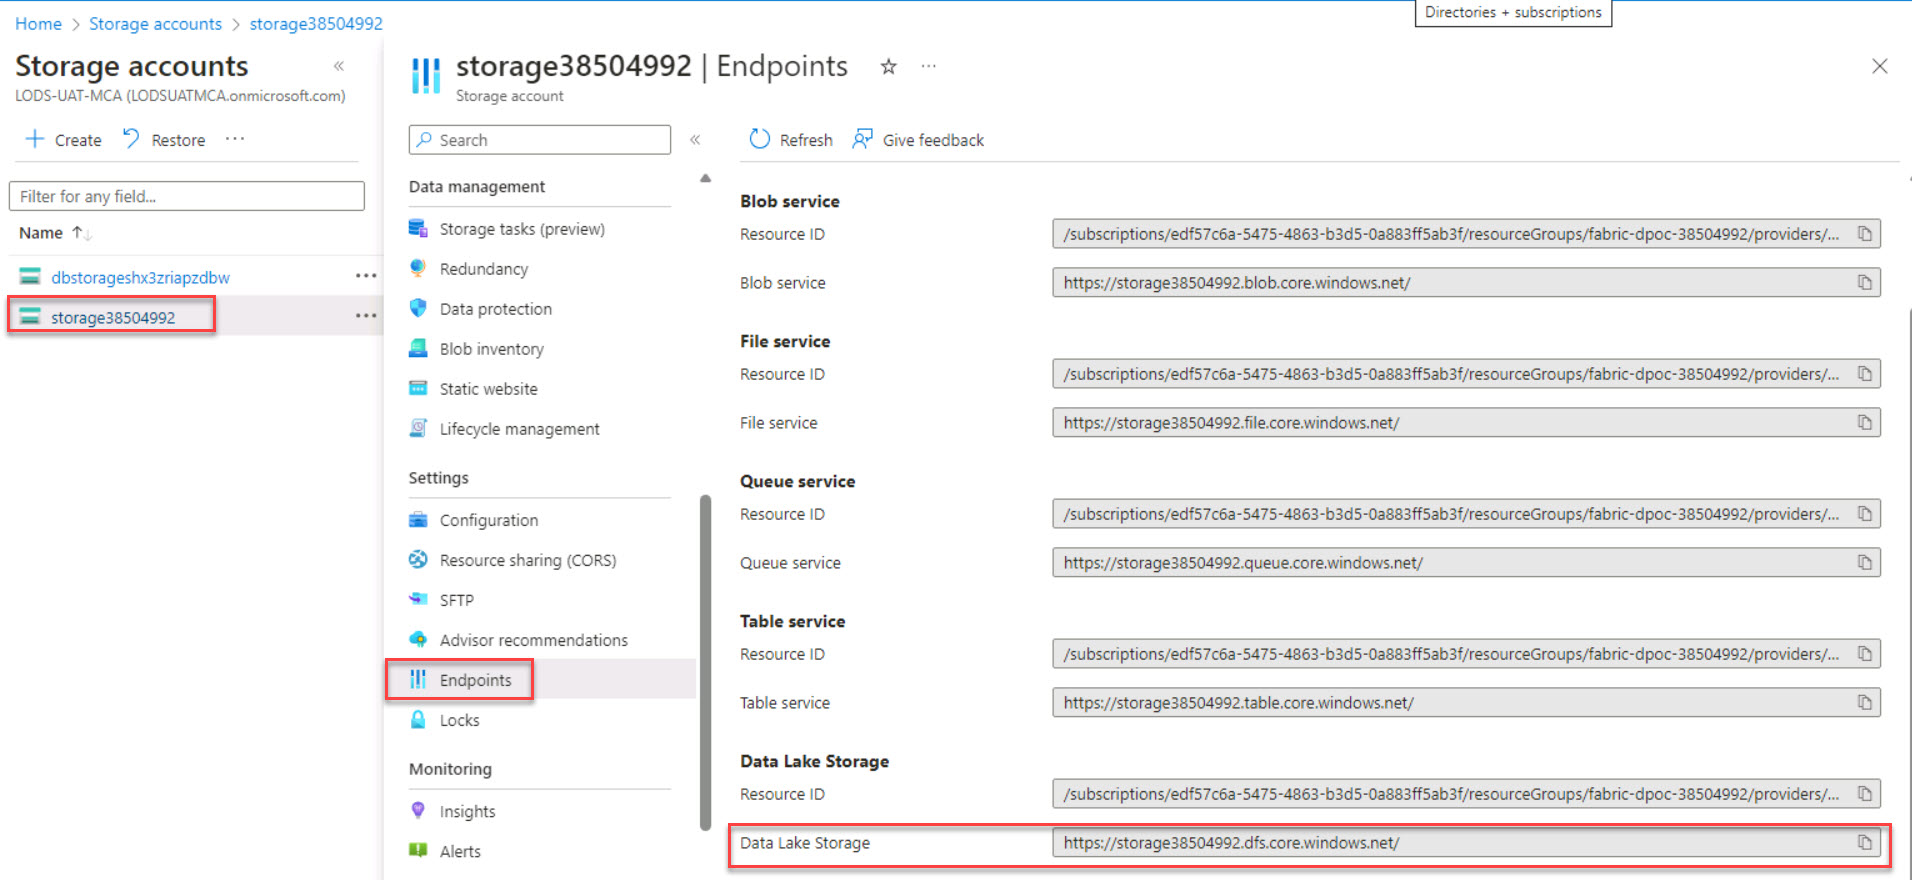Copy the File service Resource ID
Image resolution: width=1912 pixels, height=880 pixels.
click(1864, 374)
